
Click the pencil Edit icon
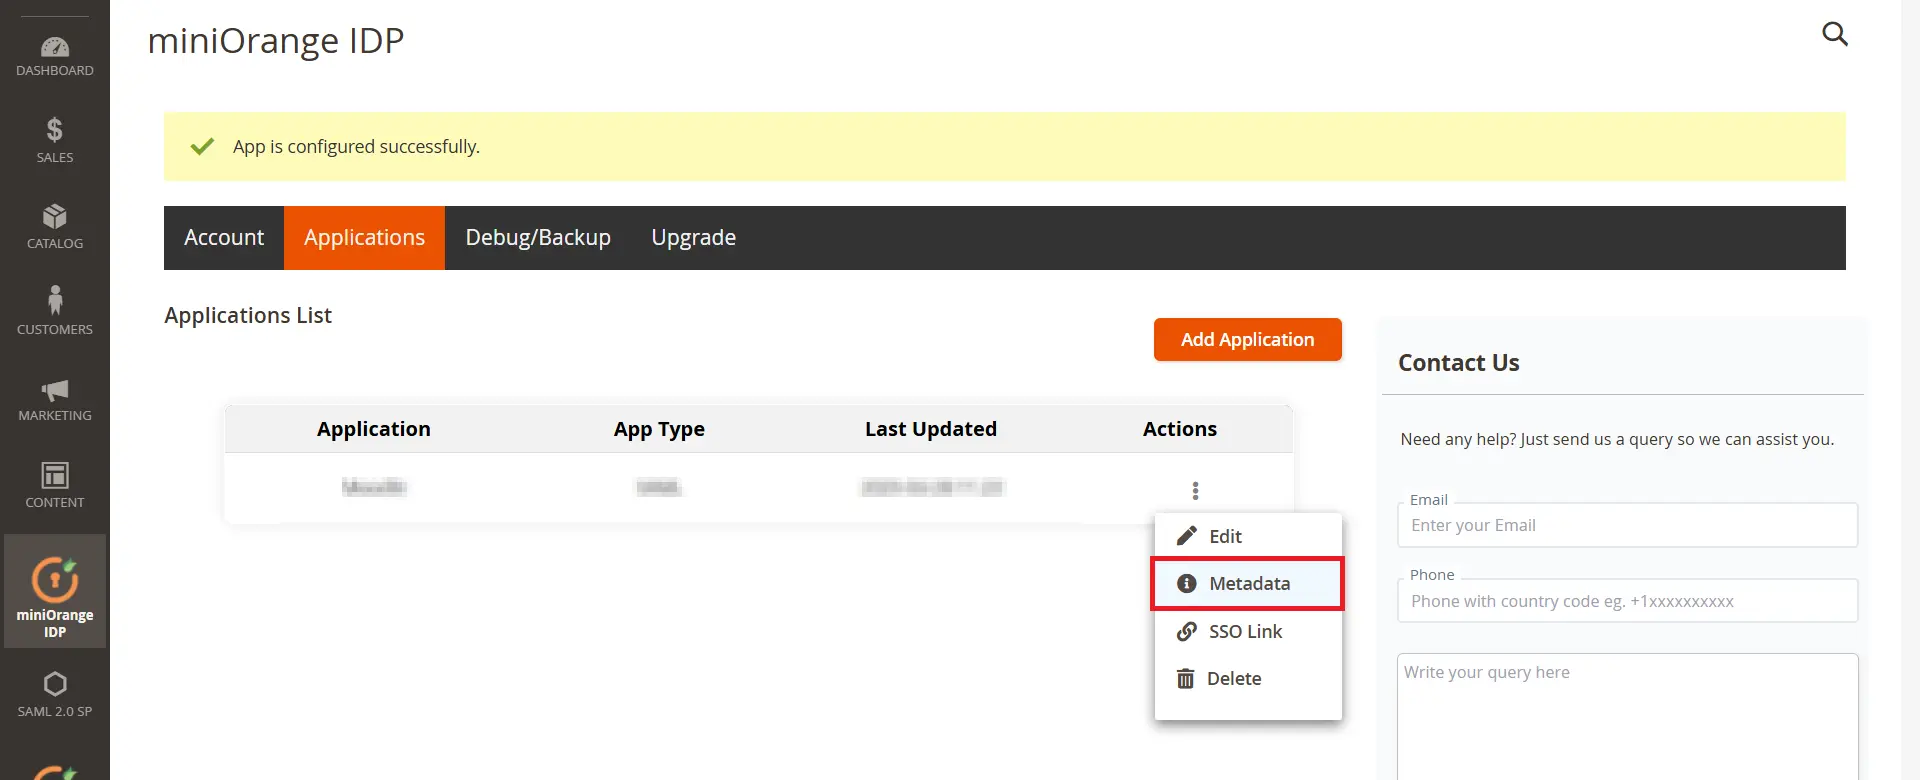pyautogui.click(x=1187, y=536)
